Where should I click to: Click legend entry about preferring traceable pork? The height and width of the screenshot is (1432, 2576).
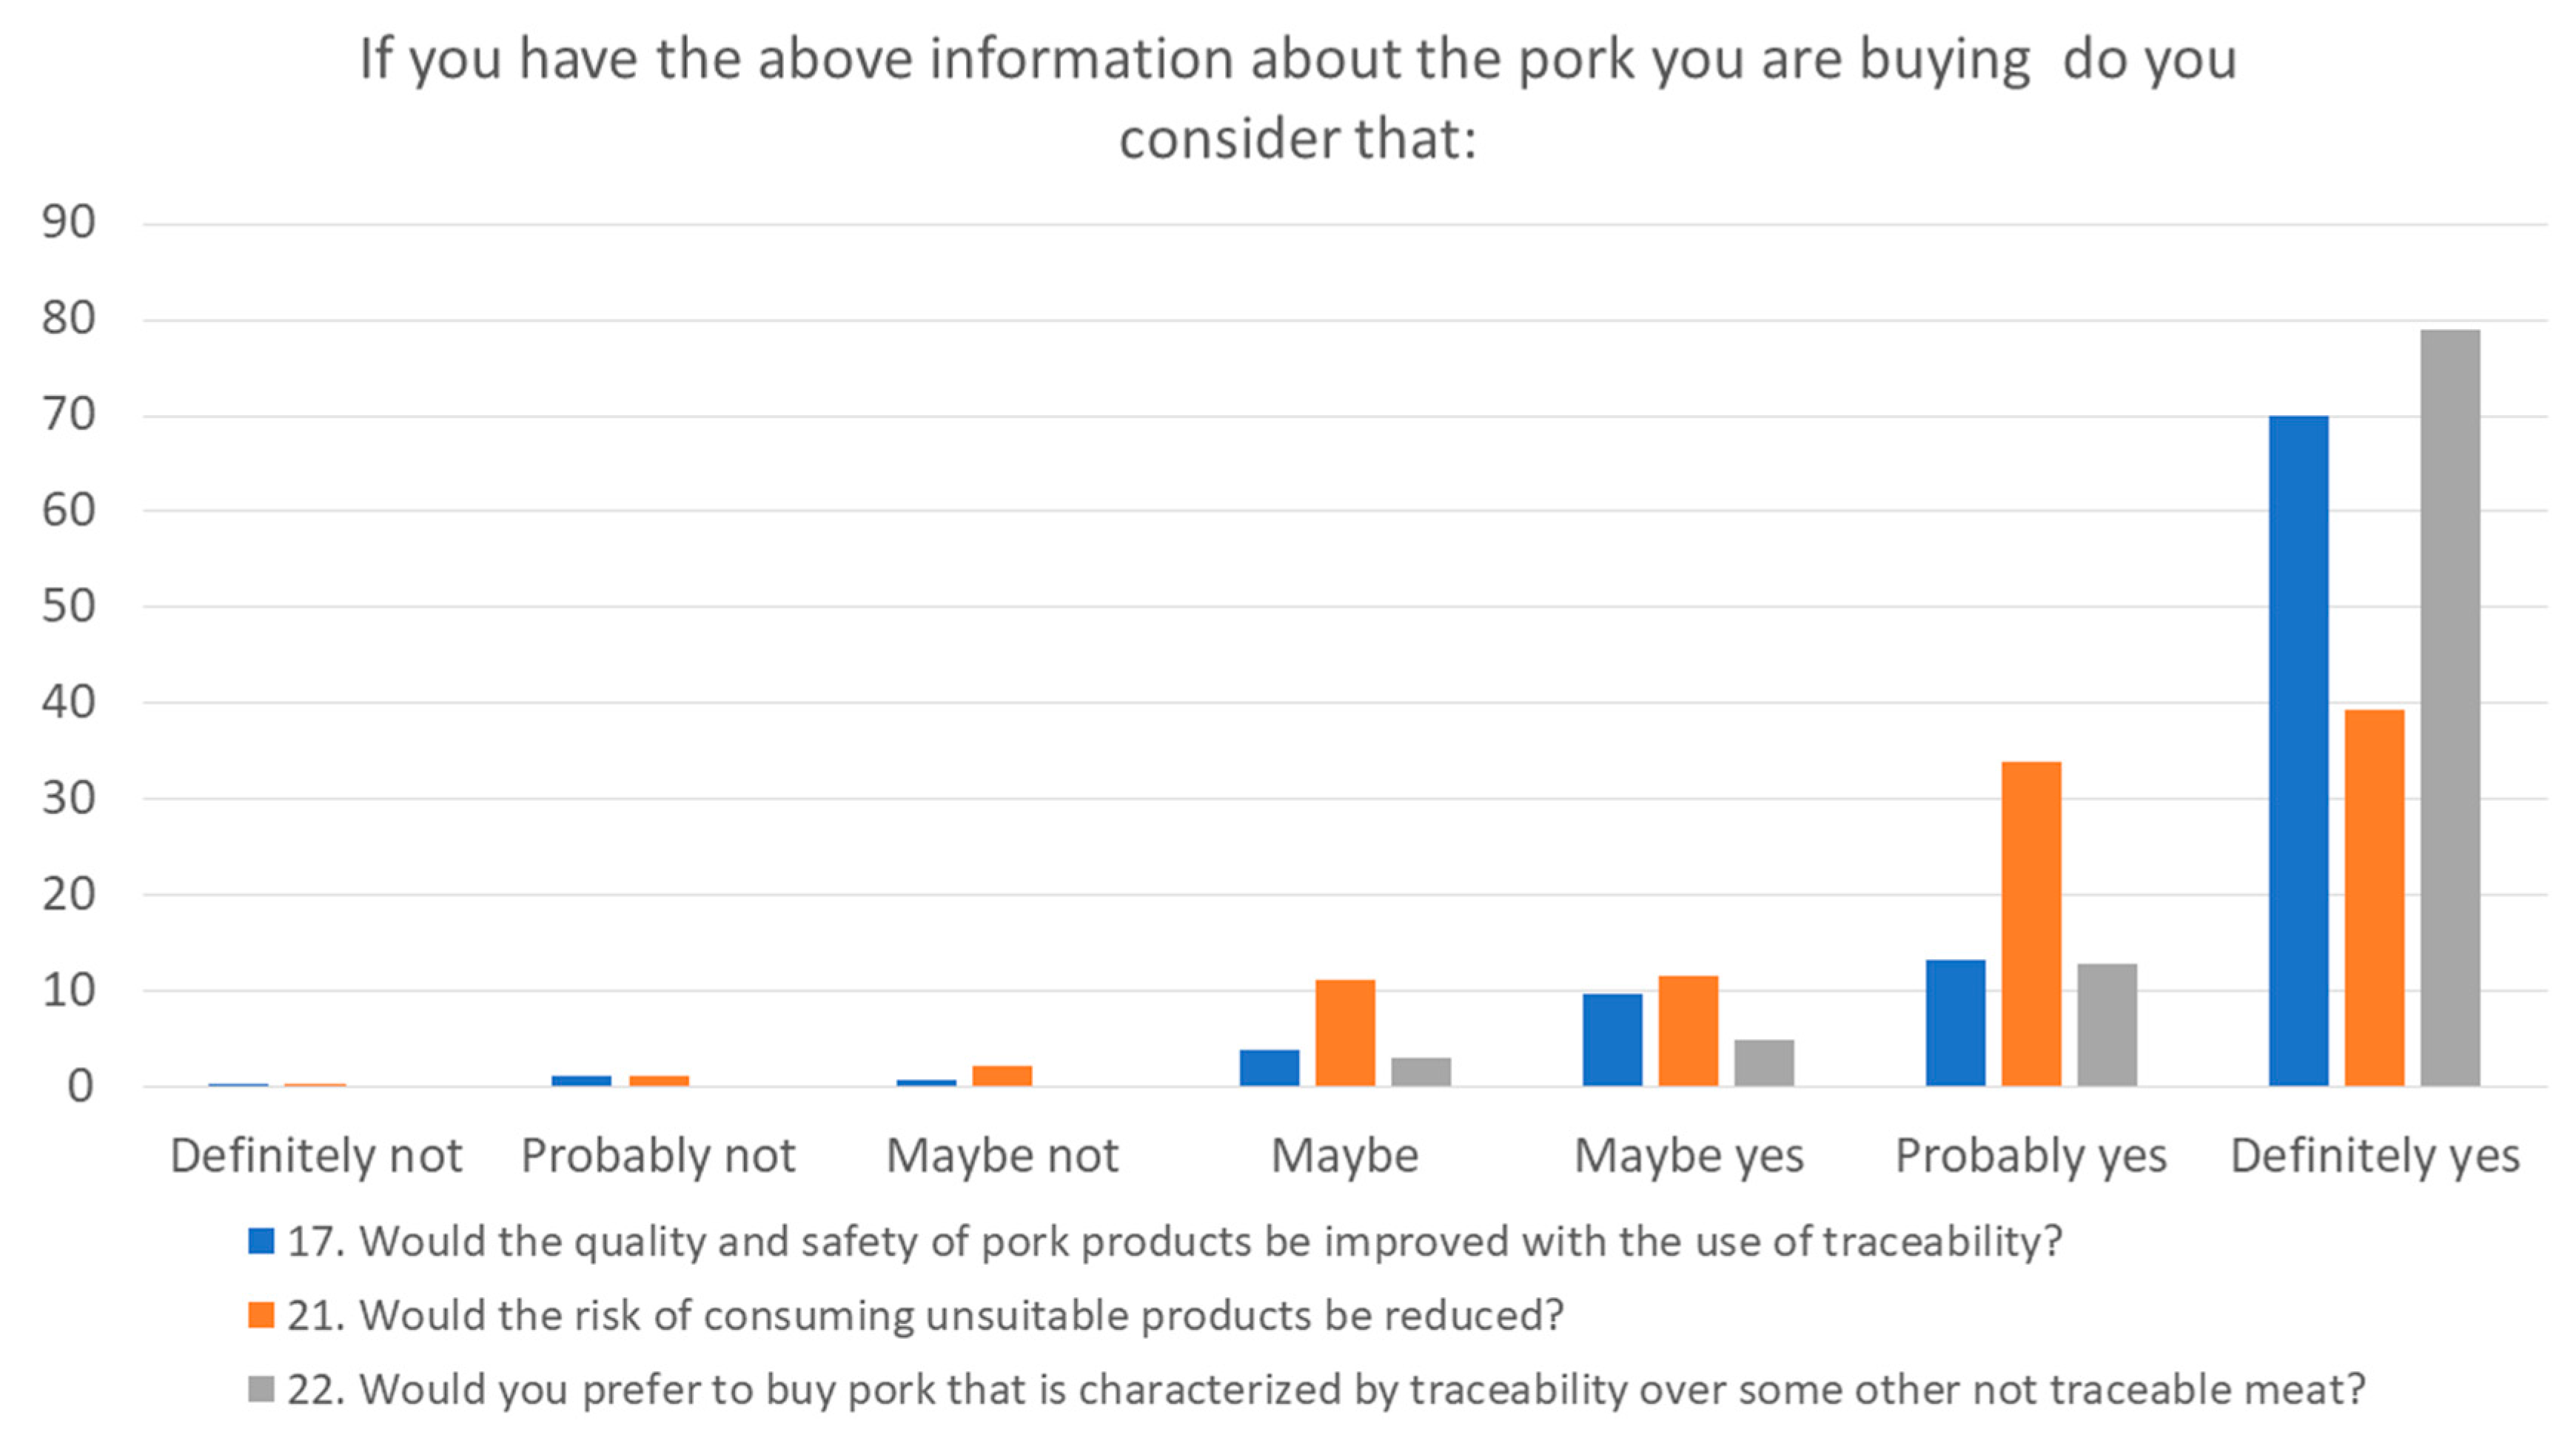[x=1326, y=1389]
